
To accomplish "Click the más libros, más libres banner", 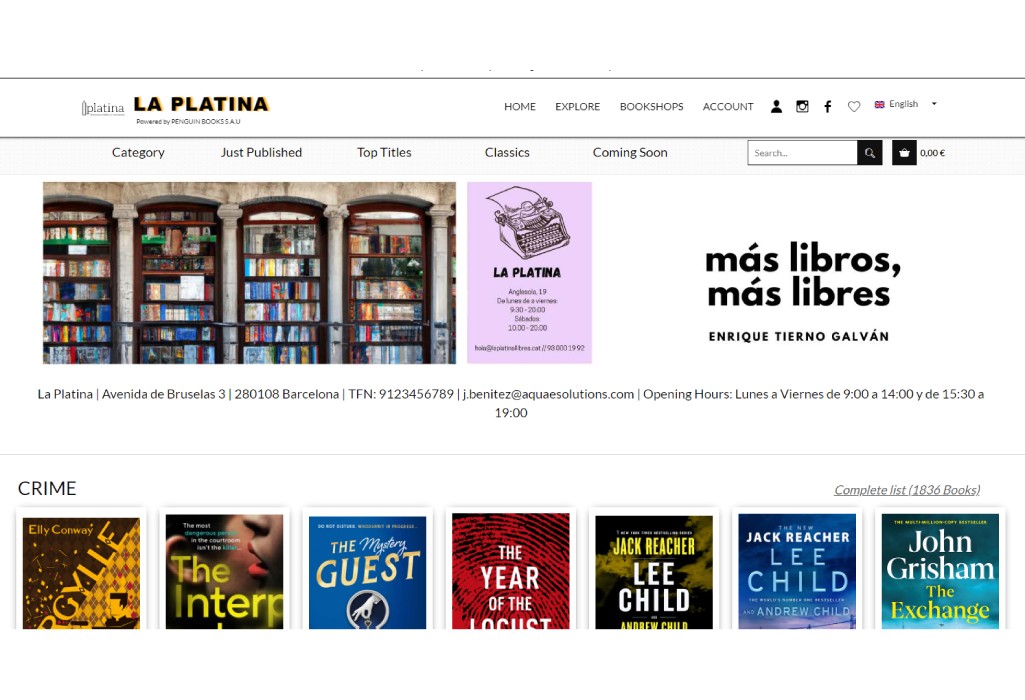I will (x=802, y=290).
